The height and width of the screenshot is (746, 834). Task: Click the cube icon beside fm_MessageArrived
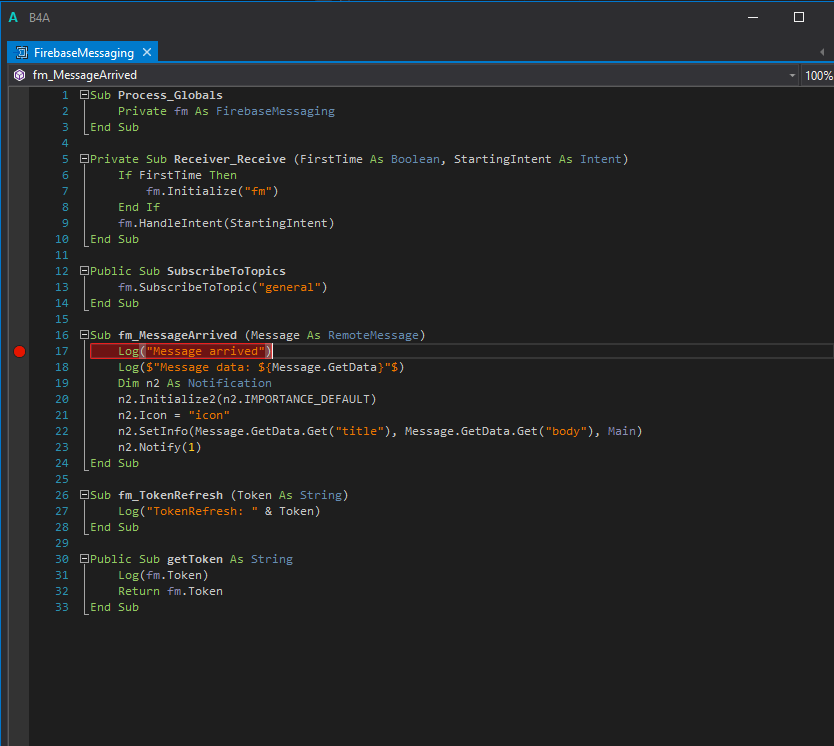point(19,75)
